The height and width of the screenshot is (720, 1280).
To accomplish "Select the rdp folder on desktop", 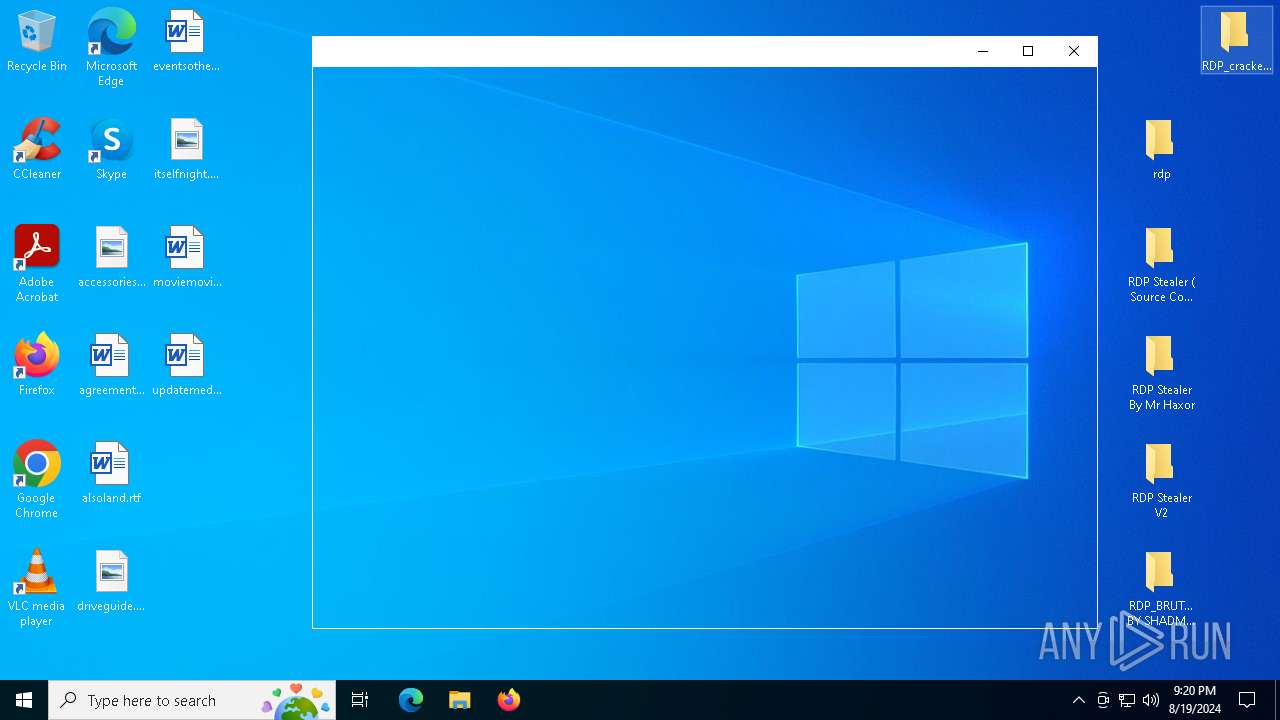I will 1161,149.
